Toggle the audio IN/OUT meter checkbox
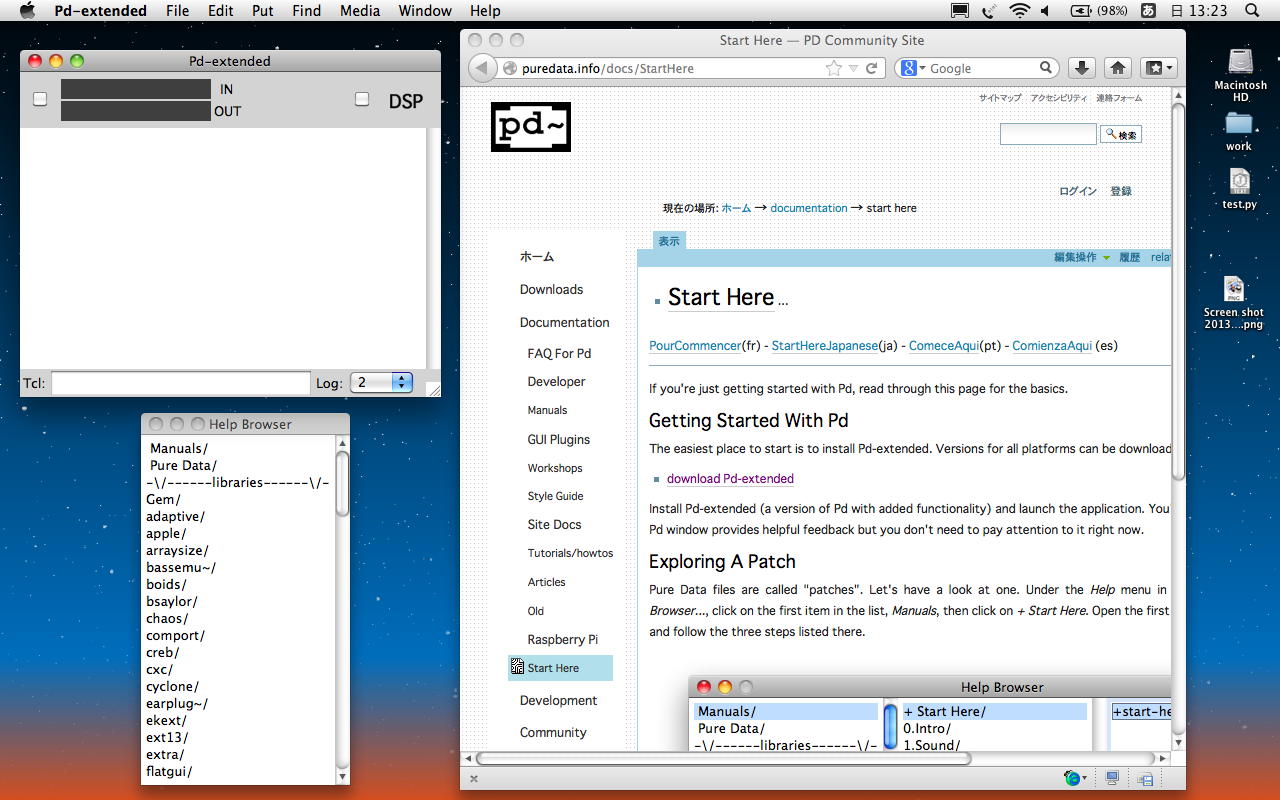Screen dimensions: 1280x800 pos(40,99)
